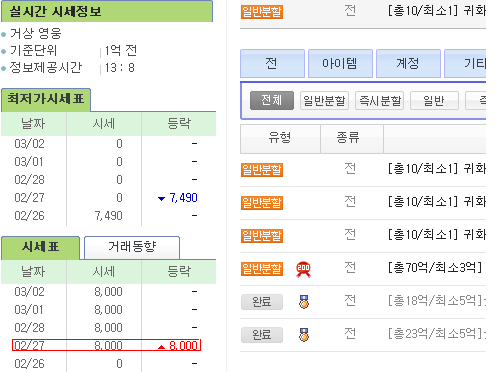This screenshot has height=372, width=499.
Task: Select the 일반 filter button
Action: coord(434,100)
